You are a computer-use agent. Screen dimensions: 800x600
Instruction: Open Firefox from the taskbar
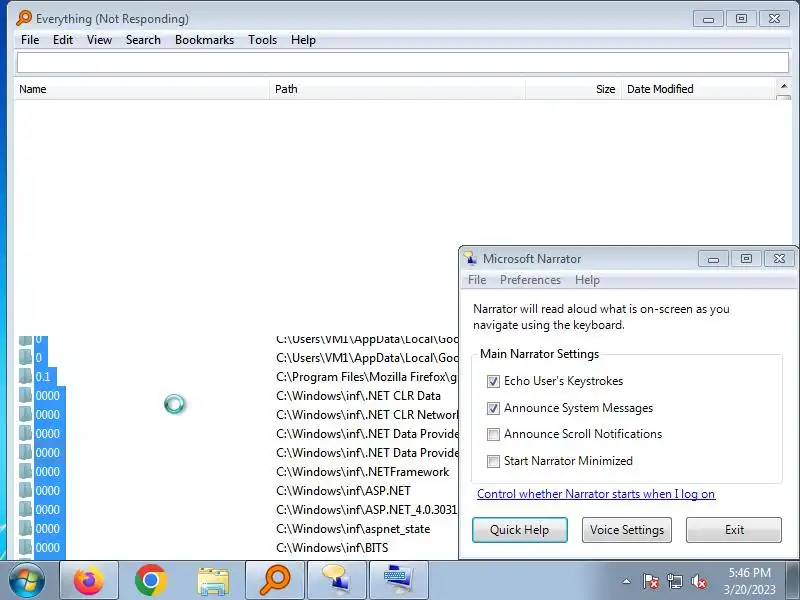[89, 580]
